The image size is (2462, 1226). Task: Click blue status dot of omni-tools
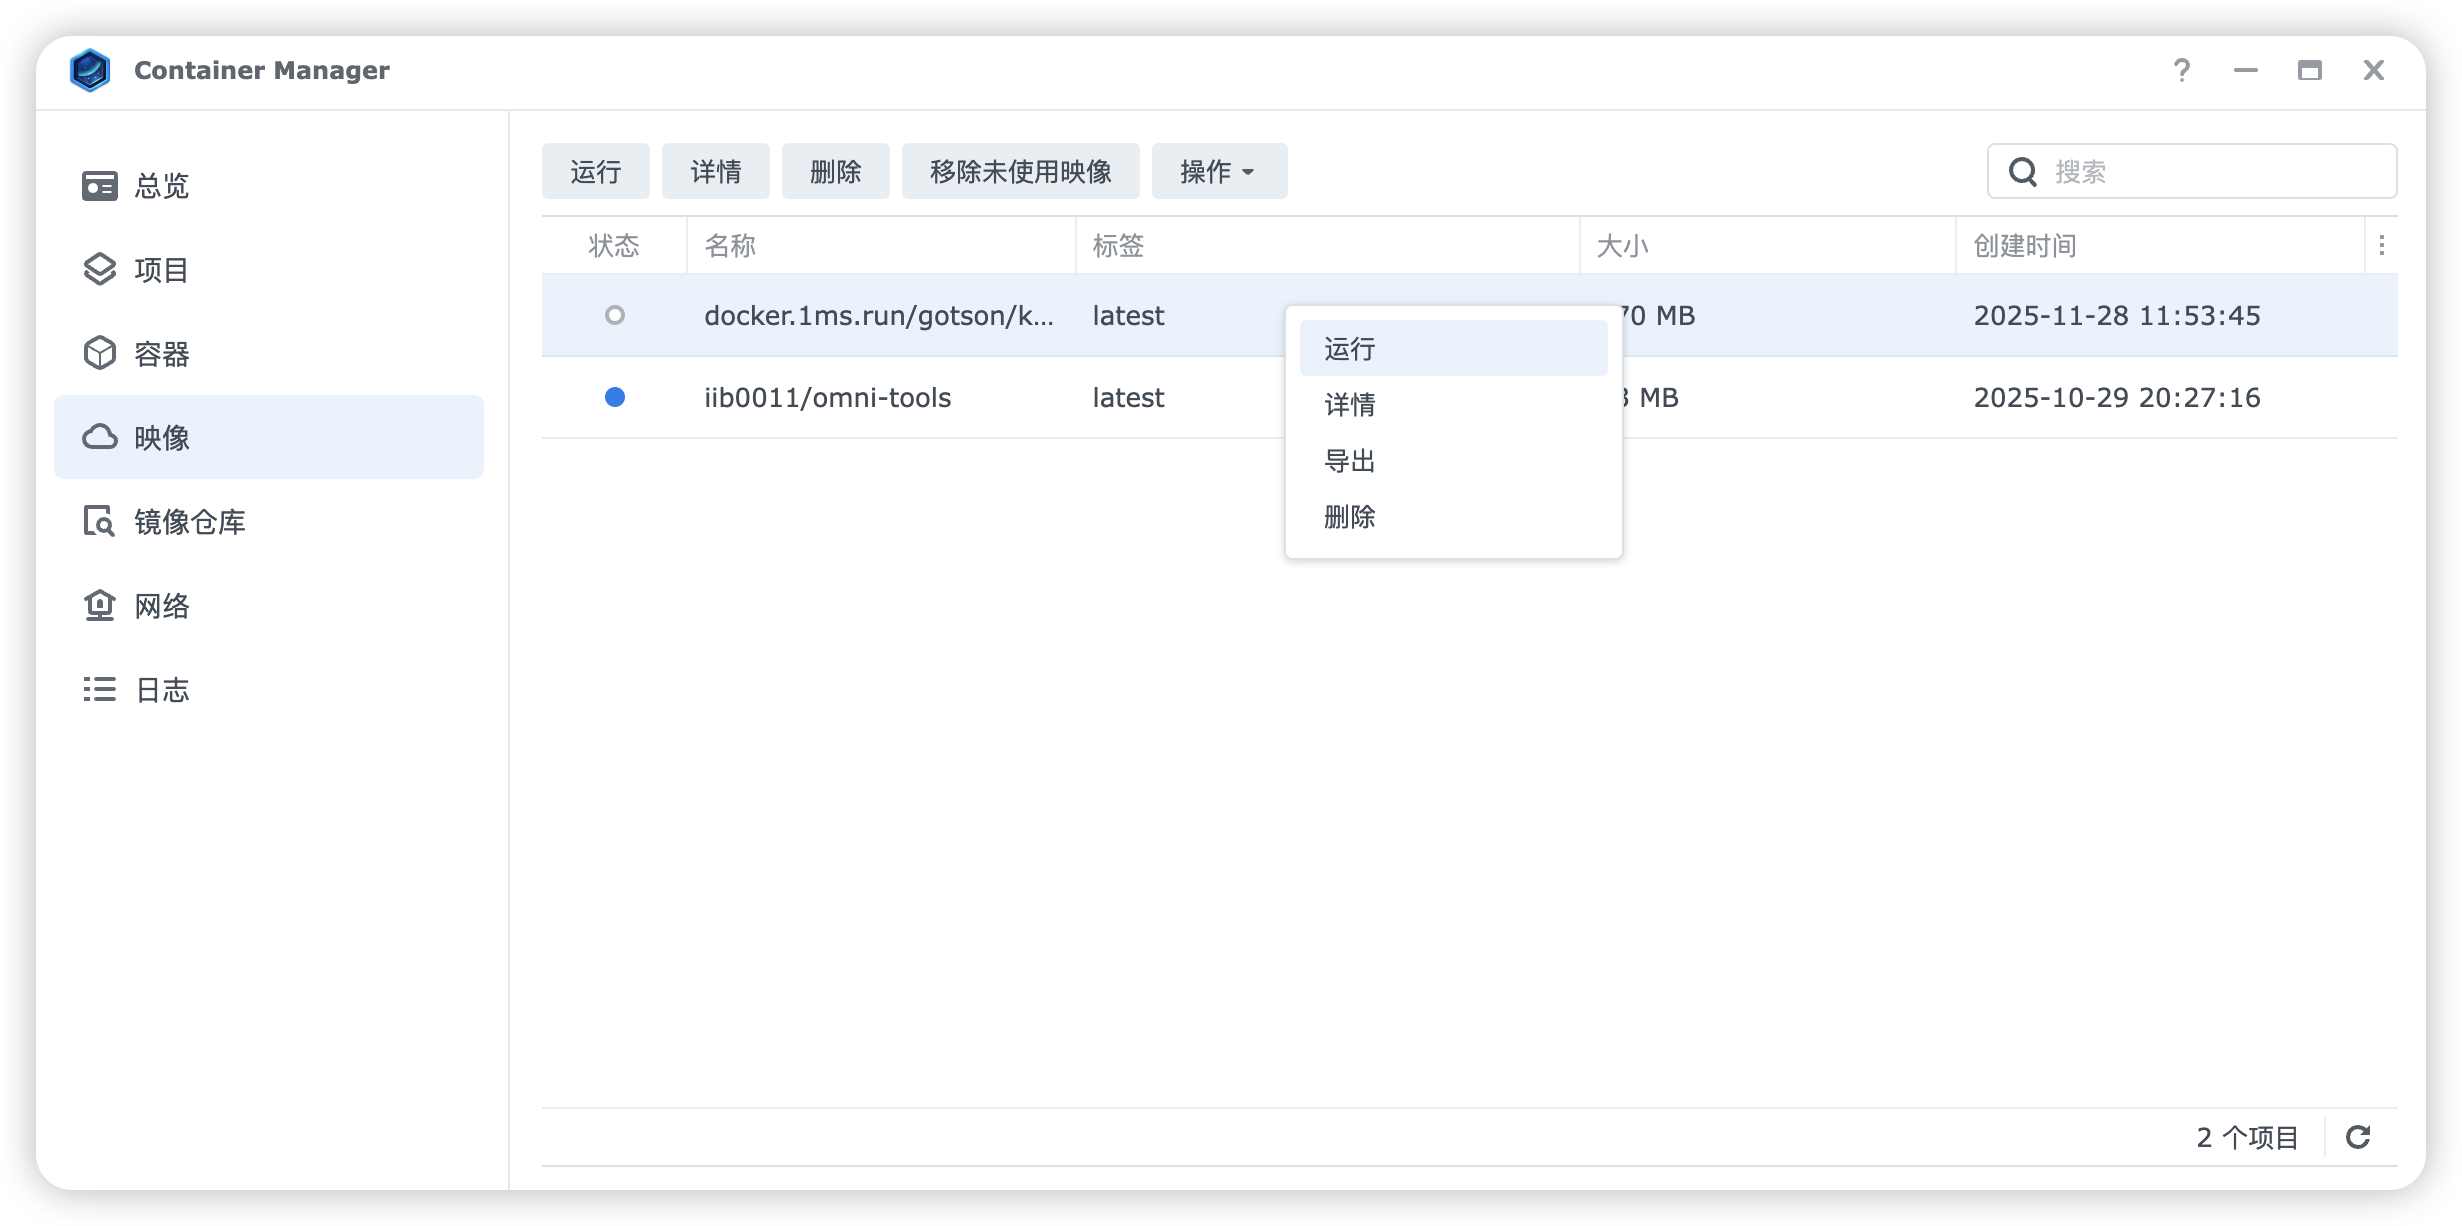coord(615,398)
